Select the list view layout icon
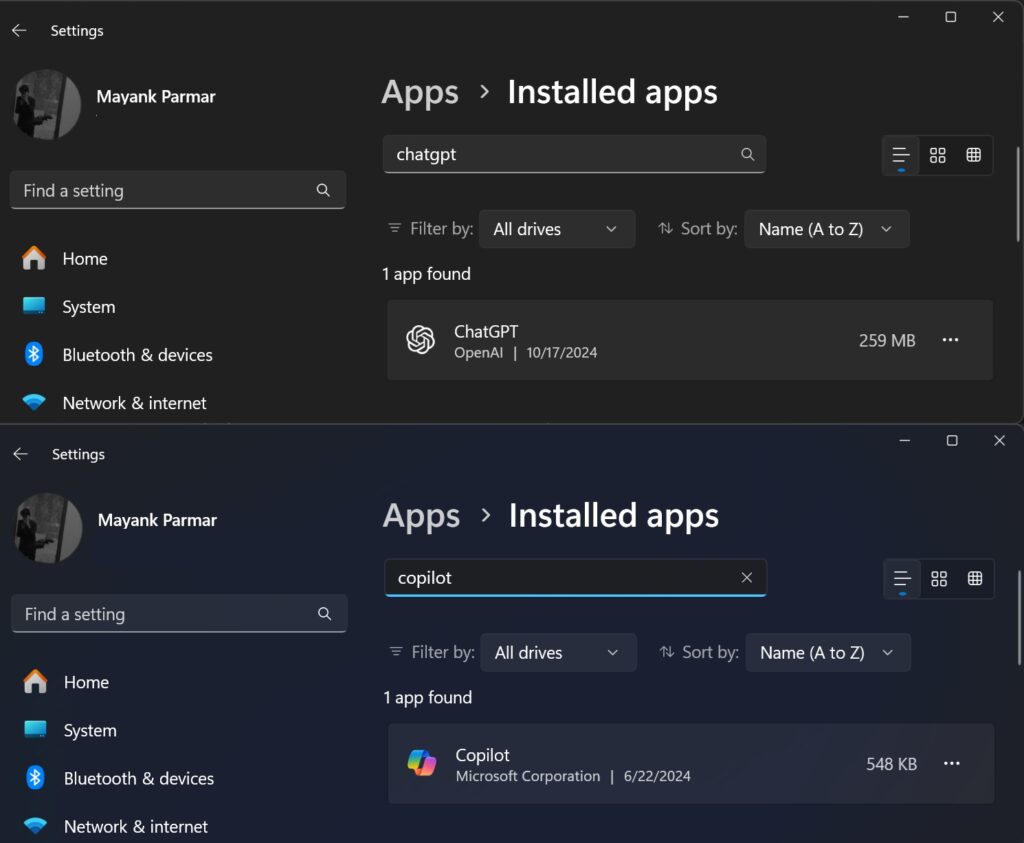The height and width of the screenshot is (843, 1024). [899, 155]
